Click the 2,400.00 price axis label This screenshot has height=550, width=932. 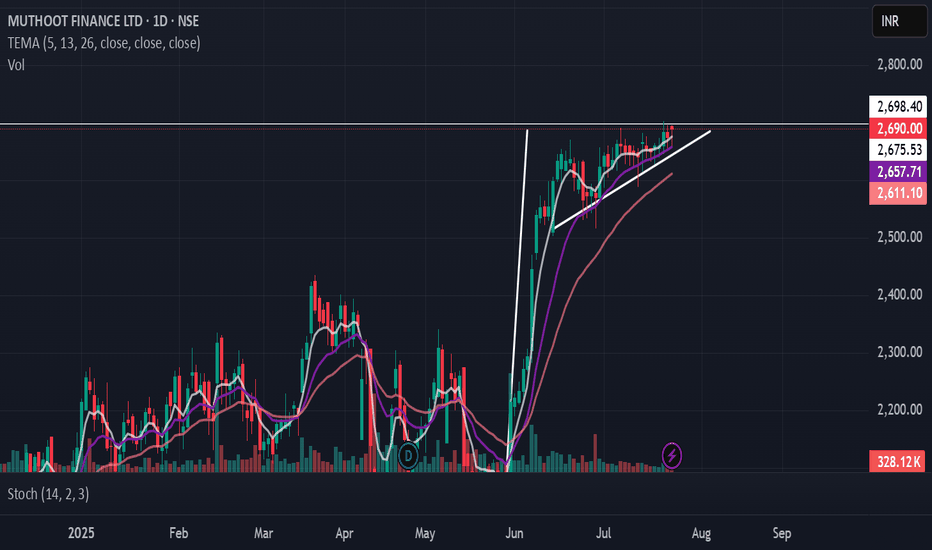click(900, 295)
